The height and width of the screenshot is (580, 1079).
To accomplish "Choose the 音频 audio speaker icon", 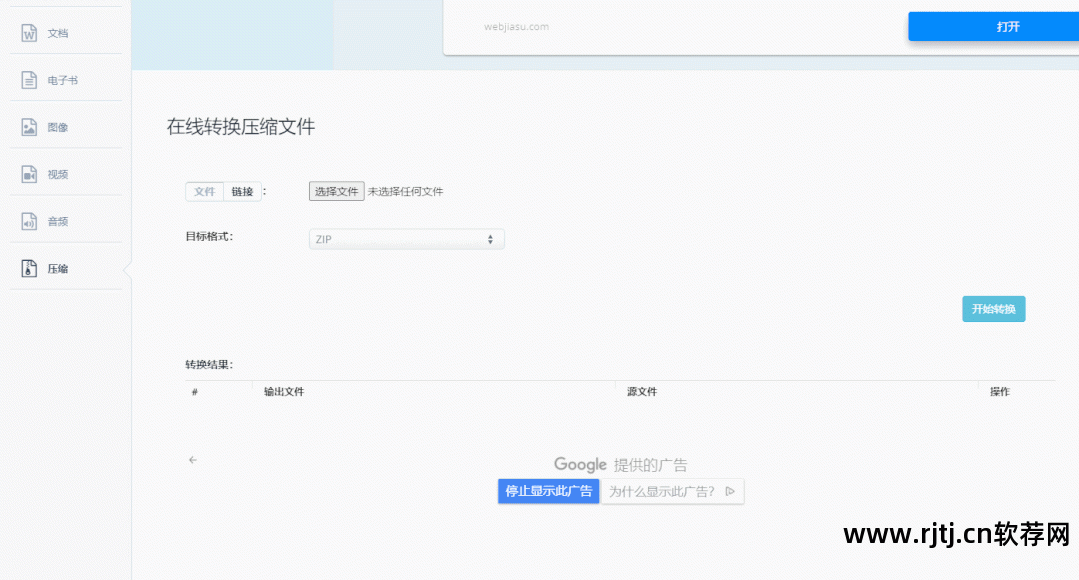I will 29,221.
